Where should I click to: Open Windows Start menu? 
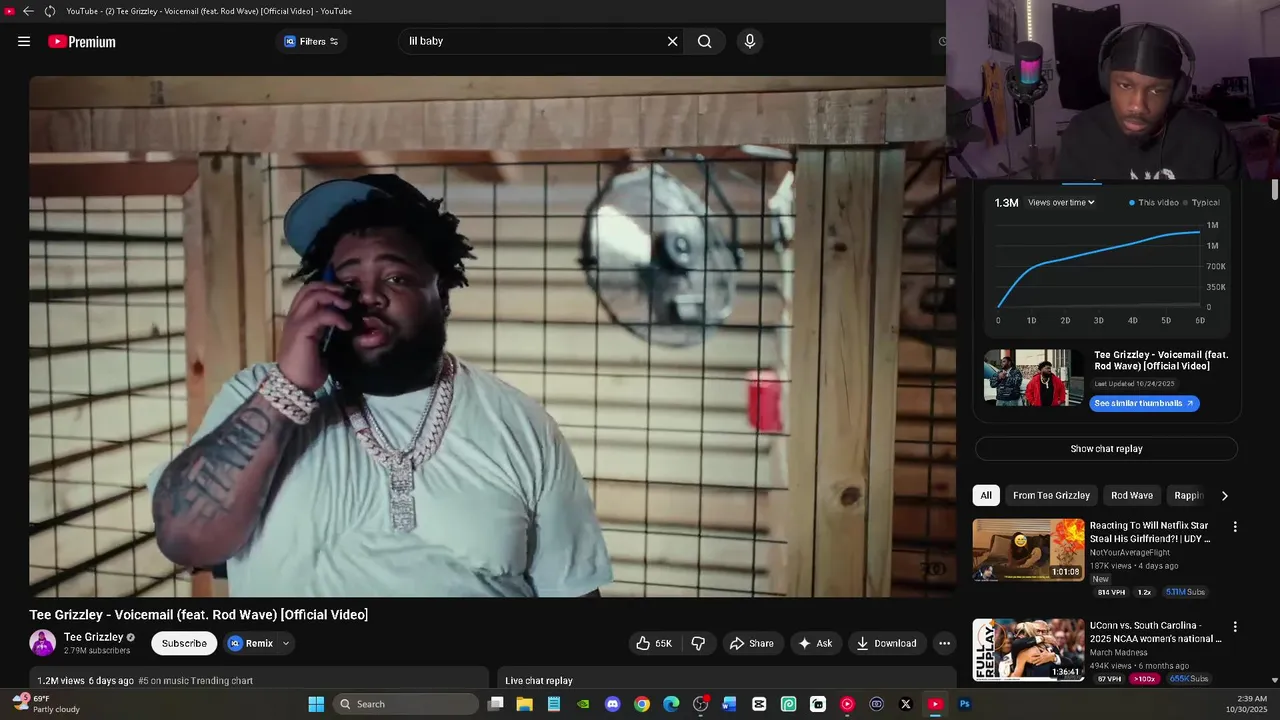pyautogui.click(x=316, y=704)
